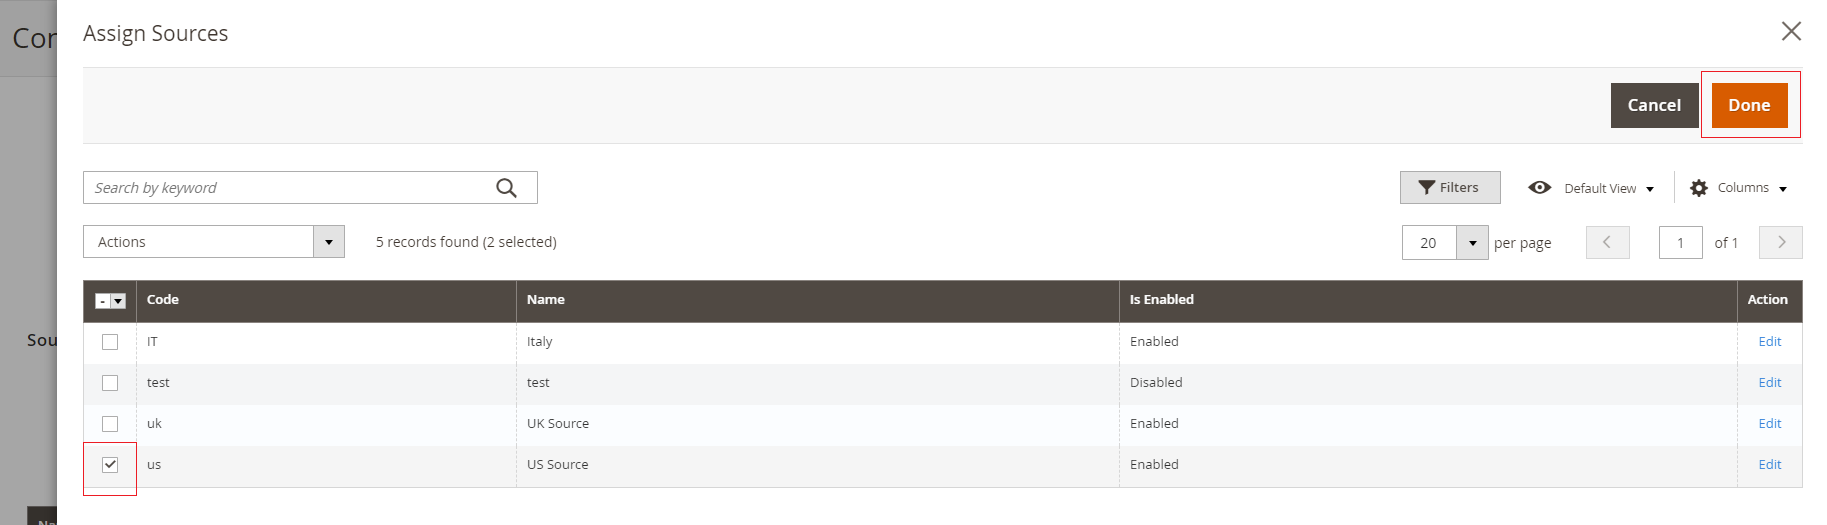Click the eye icon for Default View
Image resolution: width=1827 pixels, height=525 pixels.
(x=1540, y=188)
